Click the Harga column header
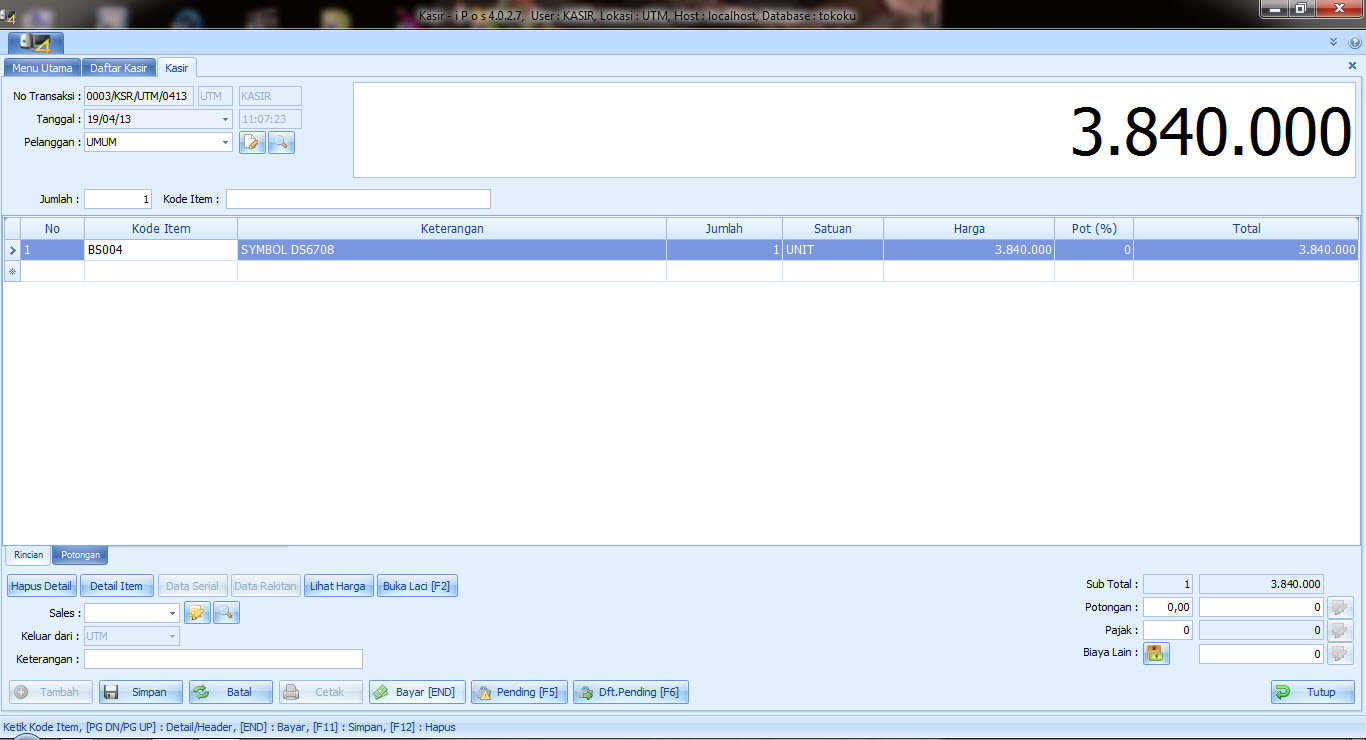This screenshot has height=740, width=1366. tap(969, 229)
